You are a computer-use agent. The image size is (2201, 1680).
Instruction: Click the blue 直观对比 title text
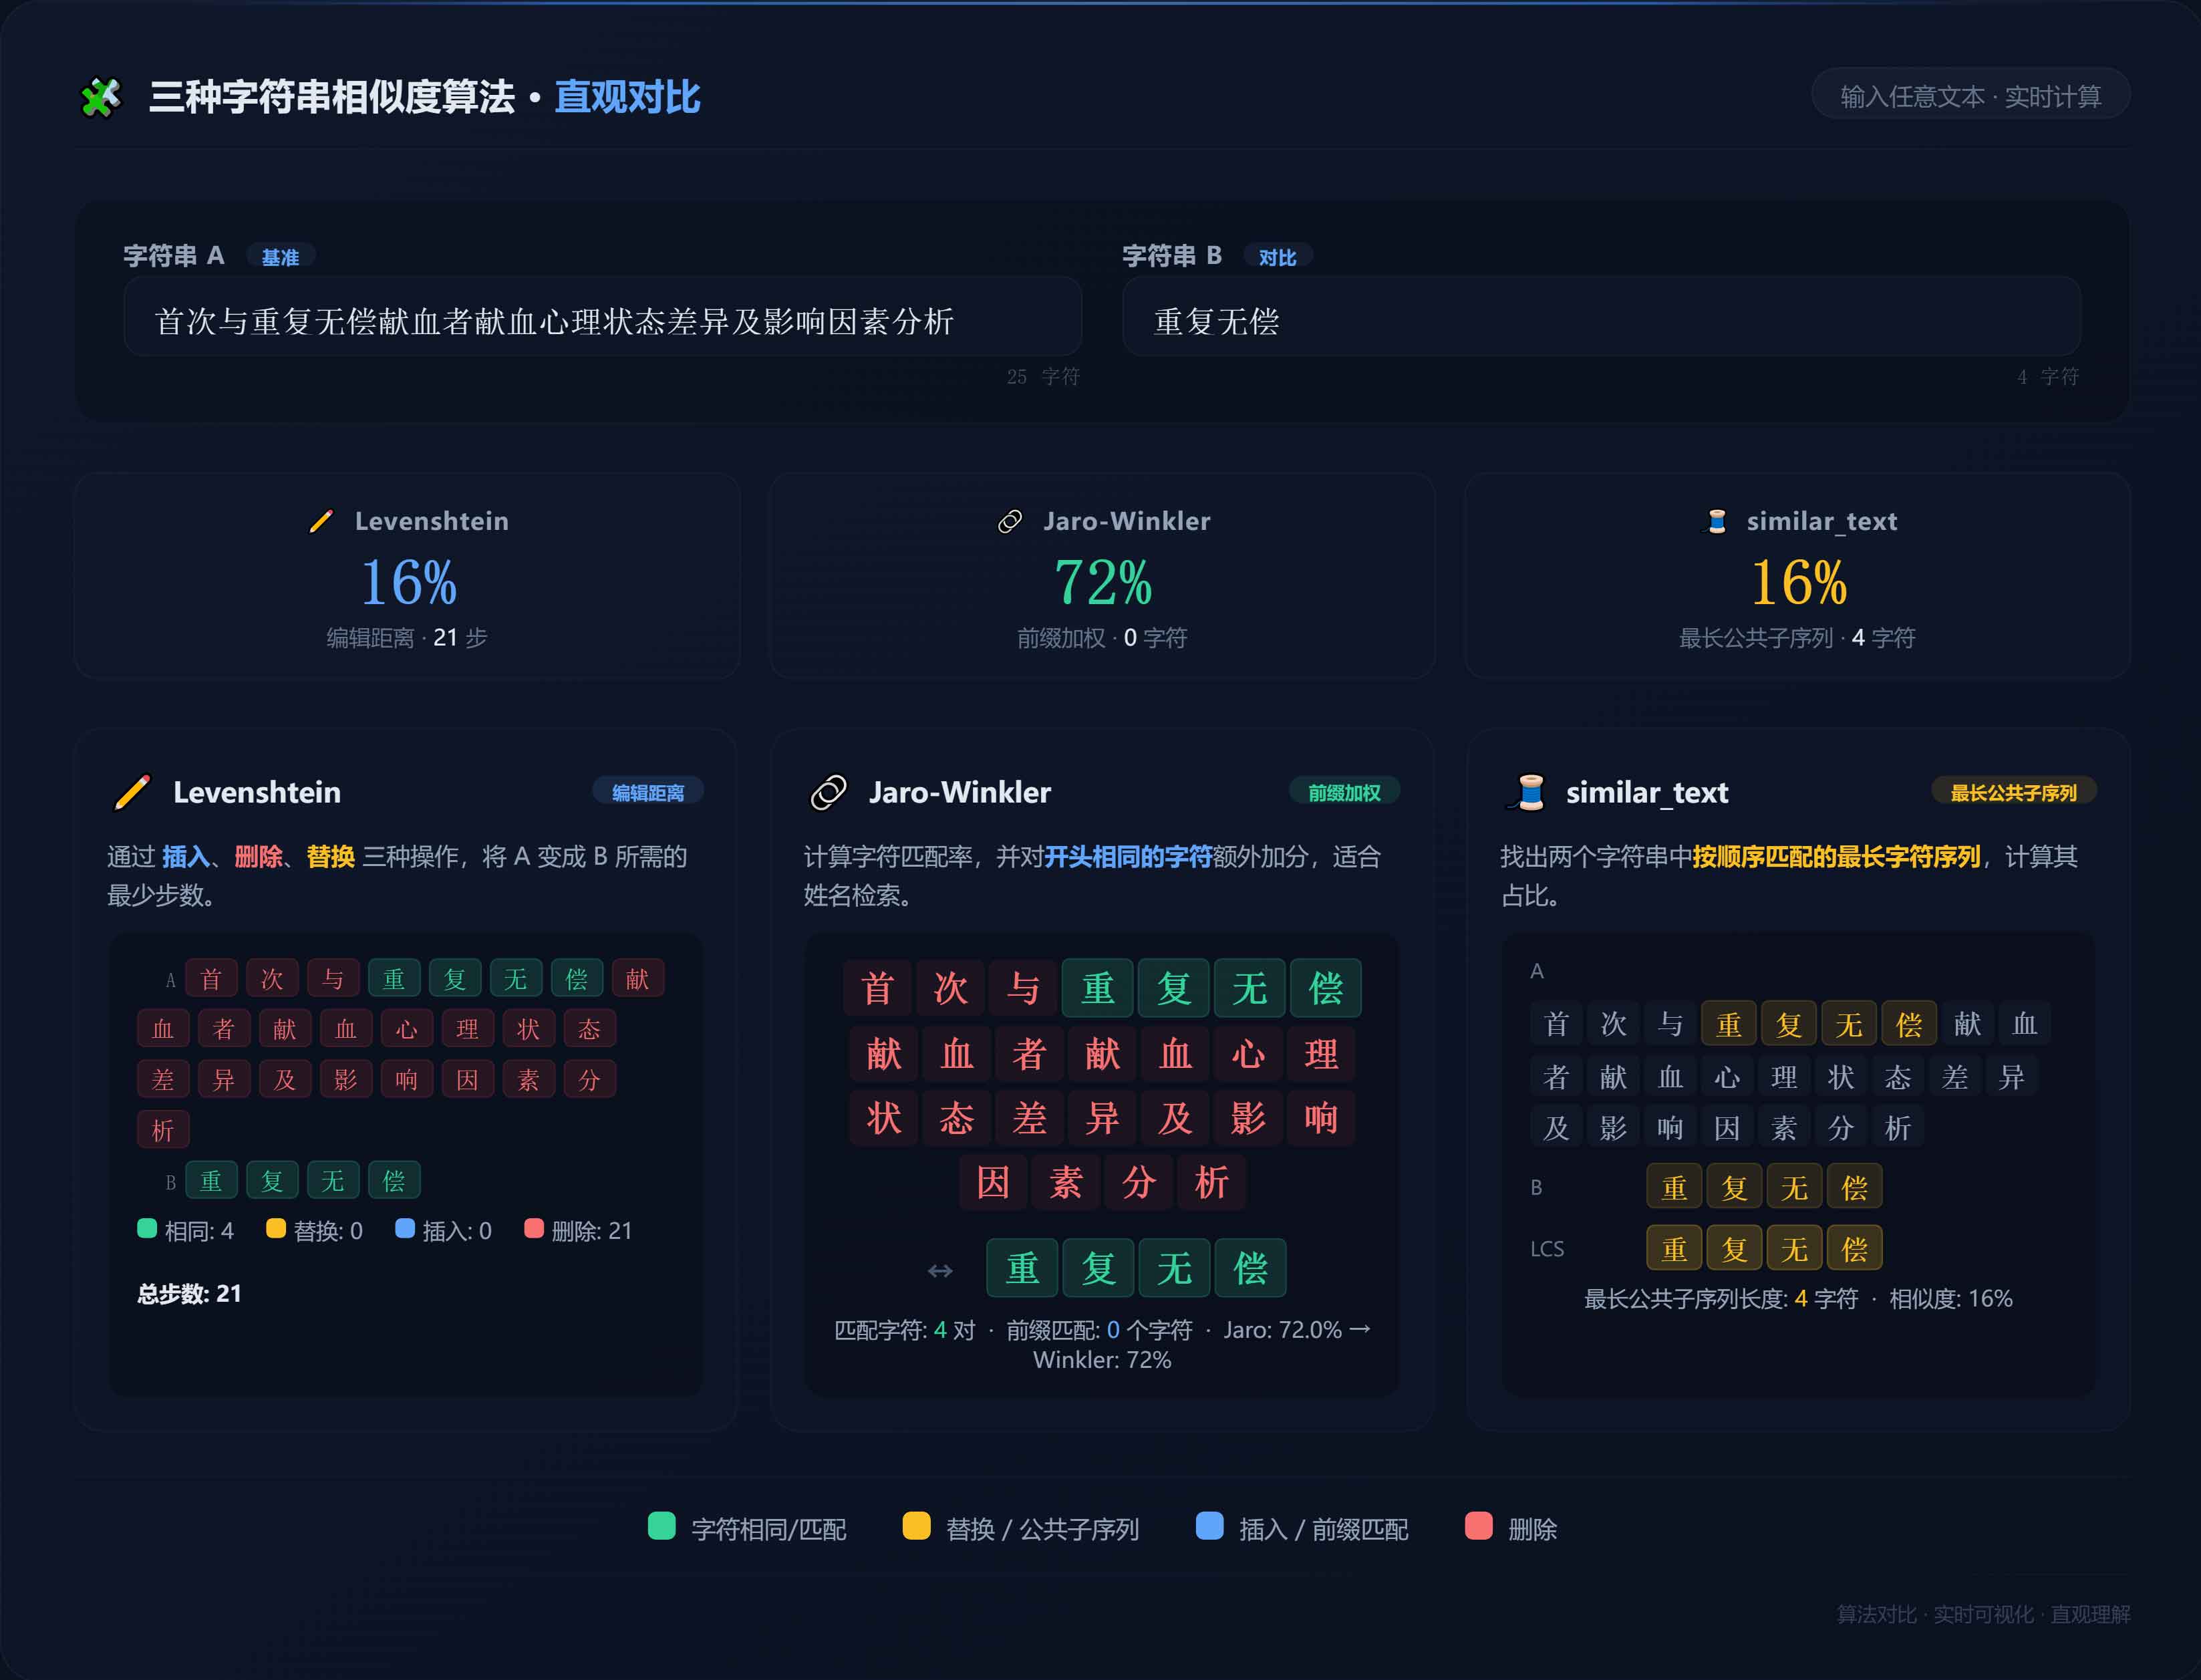[x=627, y=97]
